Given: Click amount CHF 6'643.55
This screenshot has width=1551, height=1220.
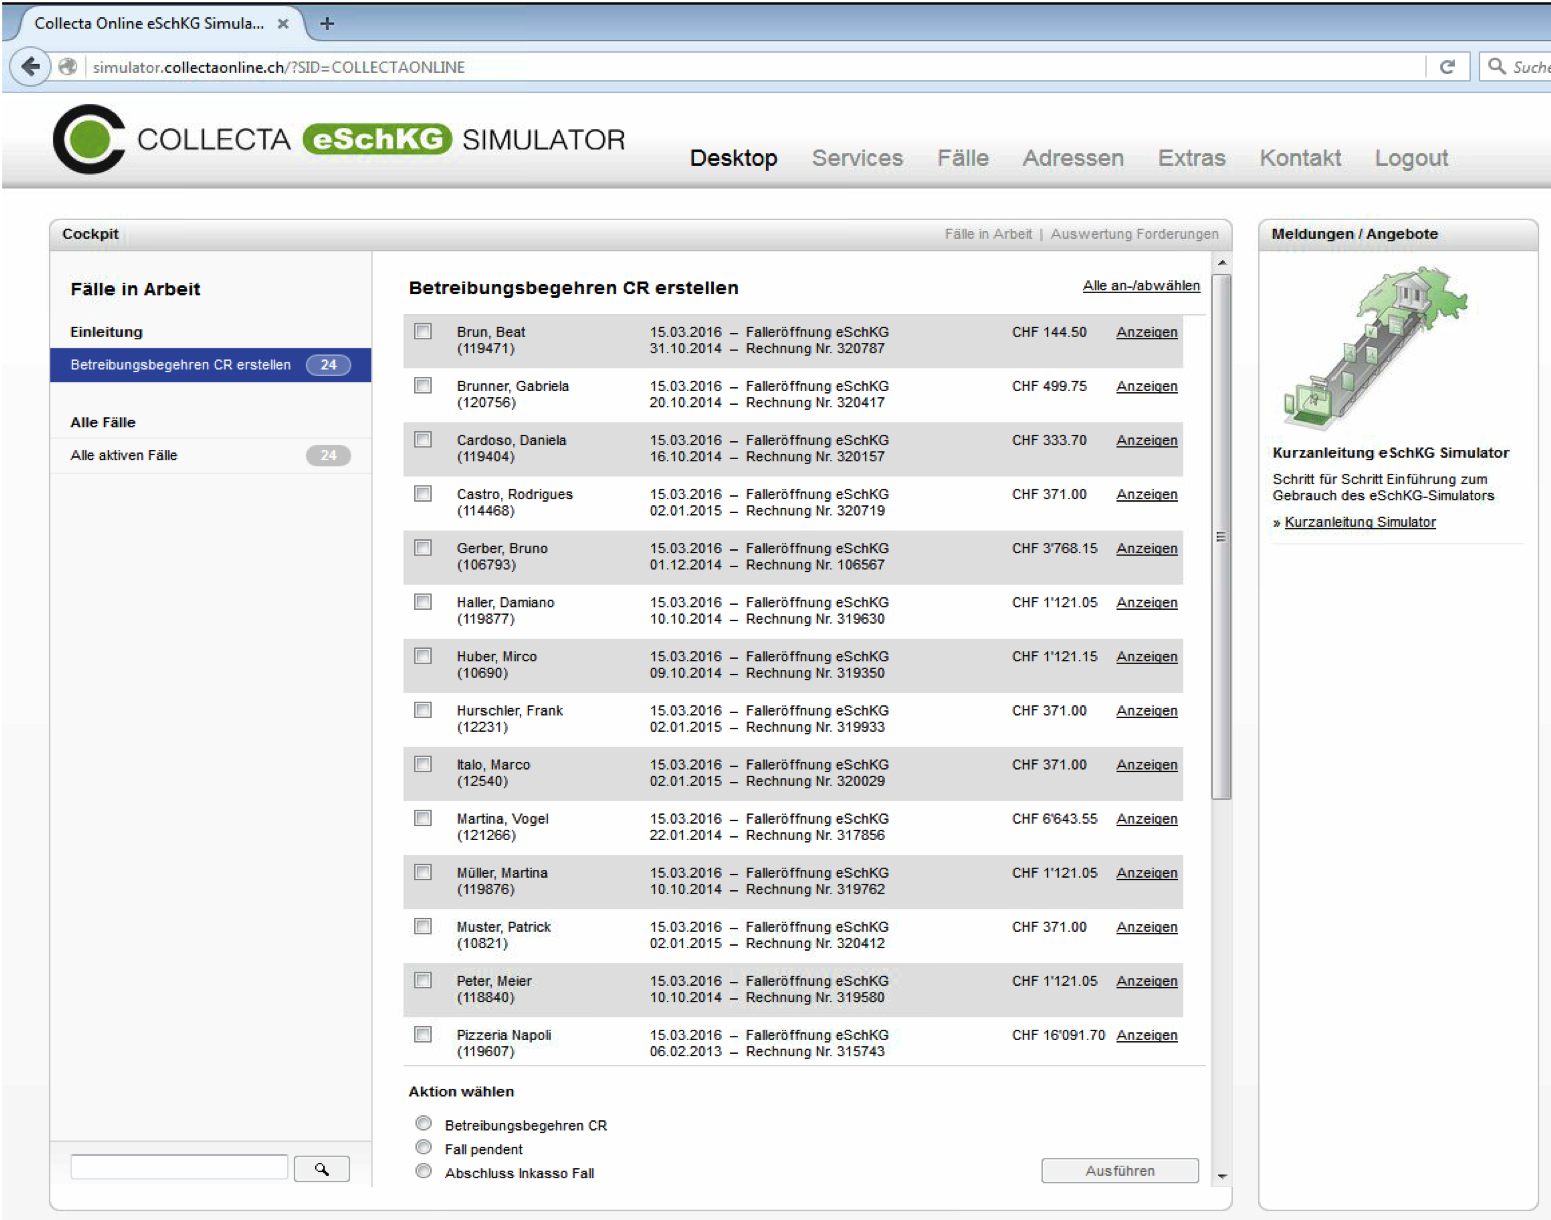Looking at the screenshot, I should pos(1054,818).
